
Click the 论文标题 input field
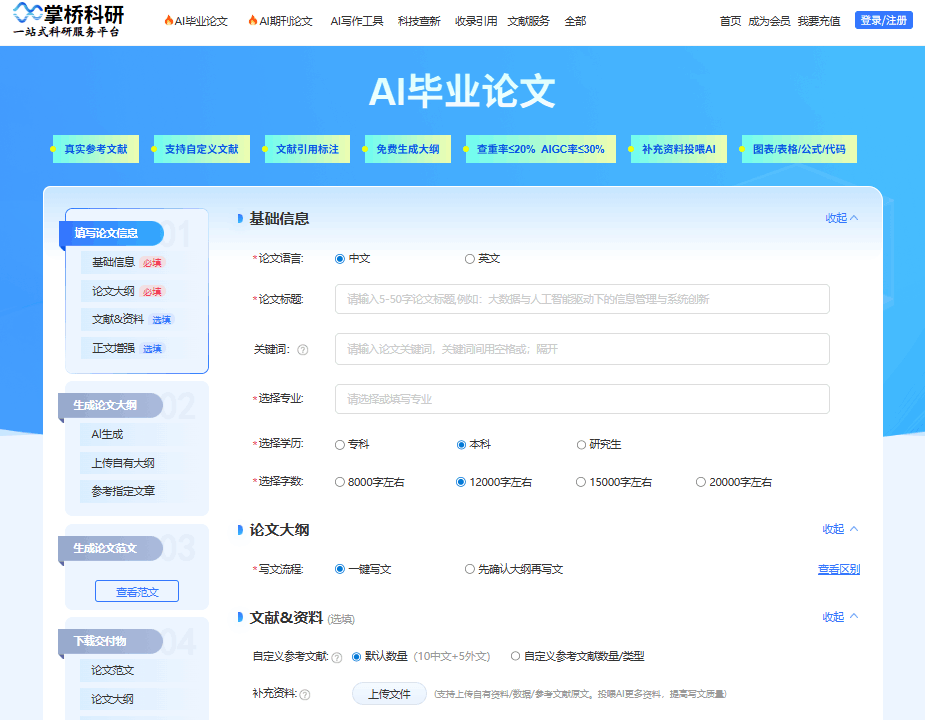582,299
